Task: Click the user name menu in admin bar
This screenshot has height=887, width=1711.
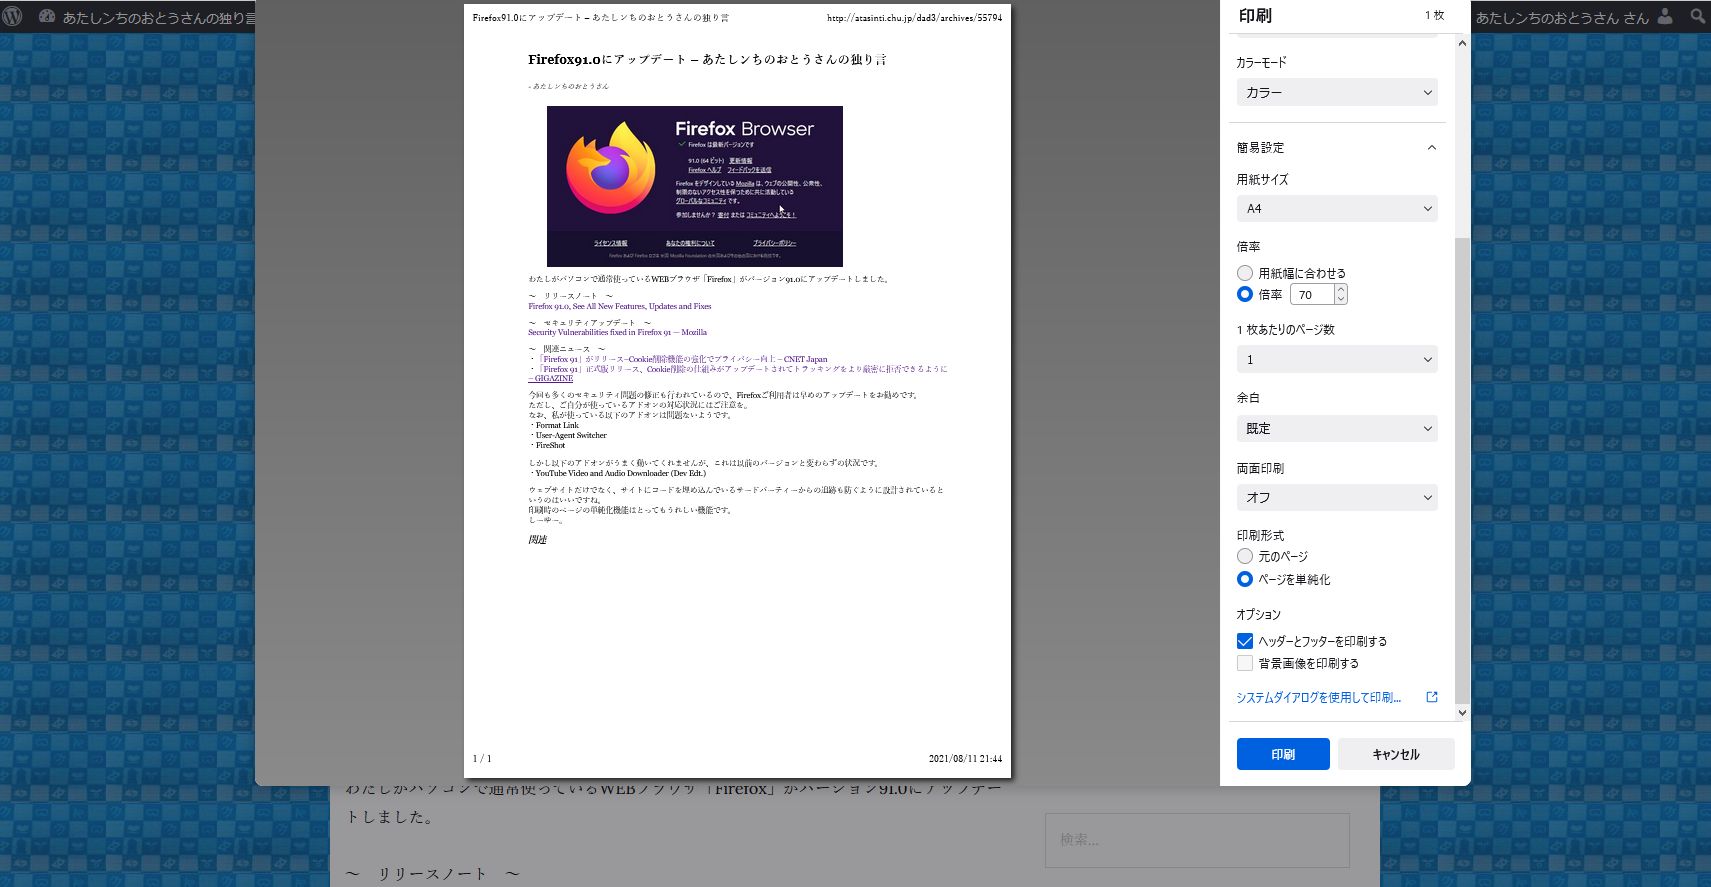Action: click(1562, 17)
